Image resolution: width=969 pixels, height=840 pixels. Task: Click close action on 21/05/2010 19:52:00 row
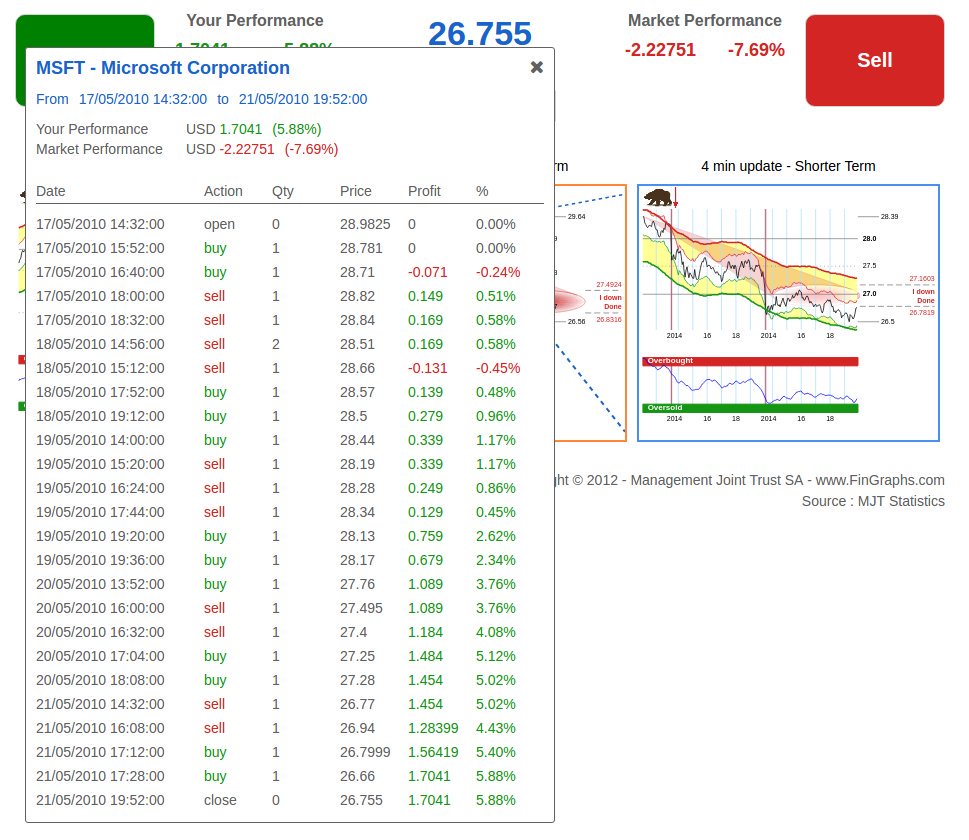pos(220,800)
